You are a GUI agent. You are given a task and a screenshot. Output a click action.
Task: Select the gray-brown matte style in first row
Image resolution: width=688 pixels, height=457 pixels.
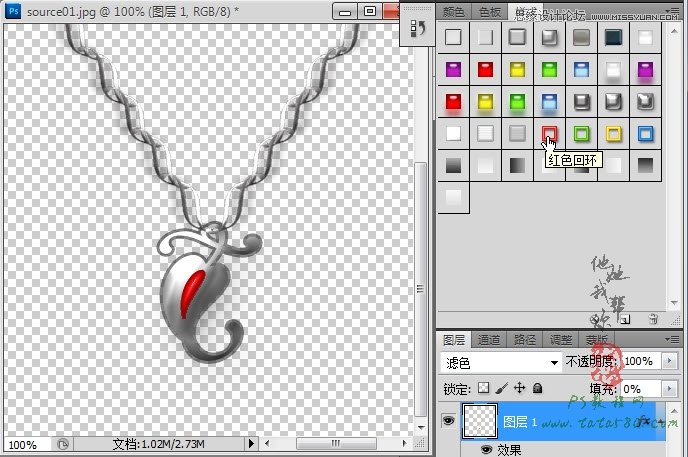pyautogui.click(x=581, y=37)
